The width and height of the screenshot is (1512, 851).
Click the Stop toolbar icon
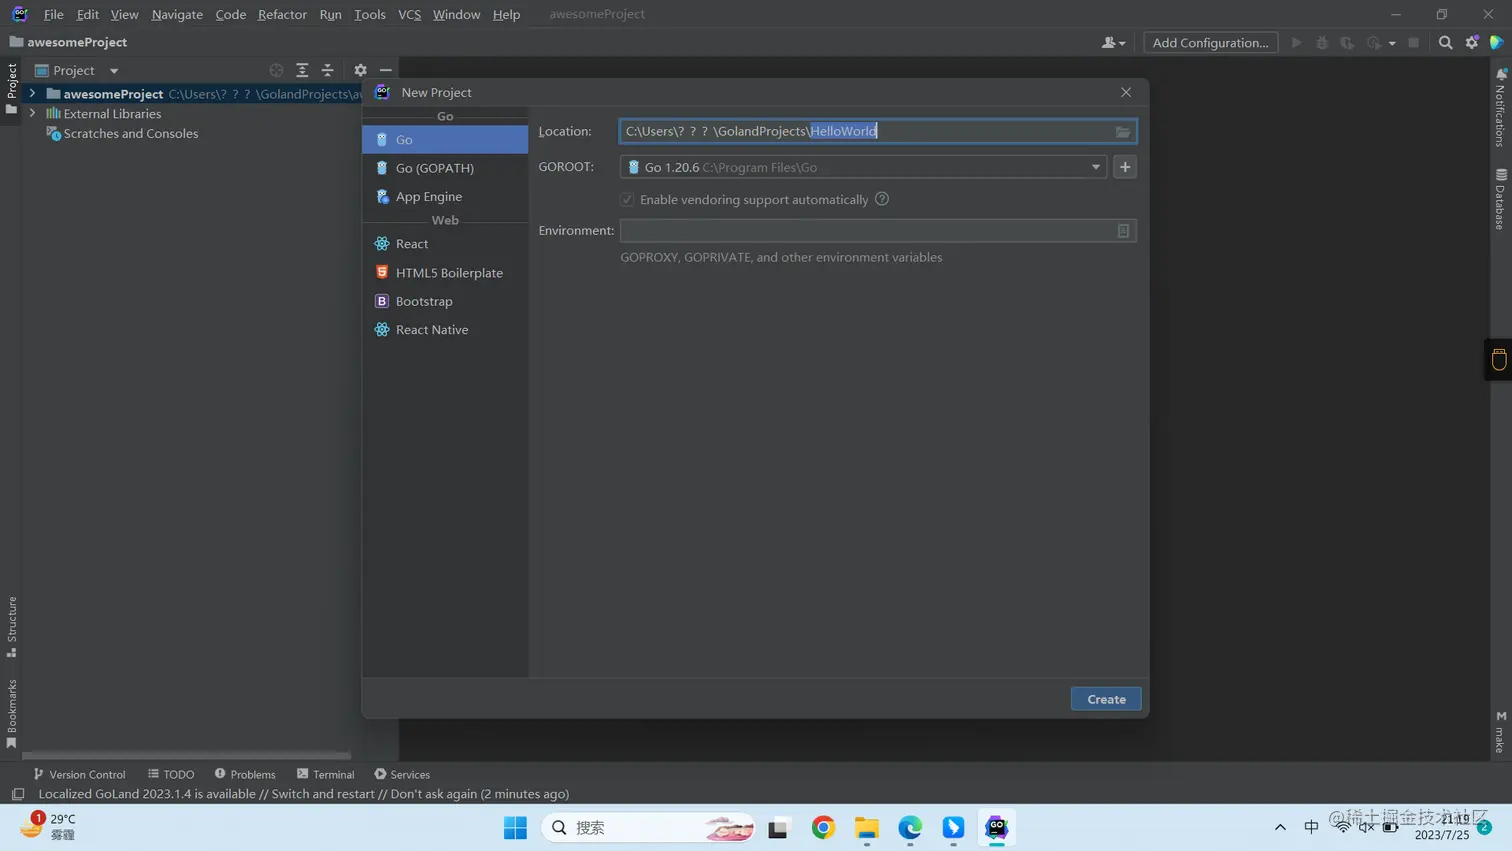pyautogui.click(x=1413, y=42)
